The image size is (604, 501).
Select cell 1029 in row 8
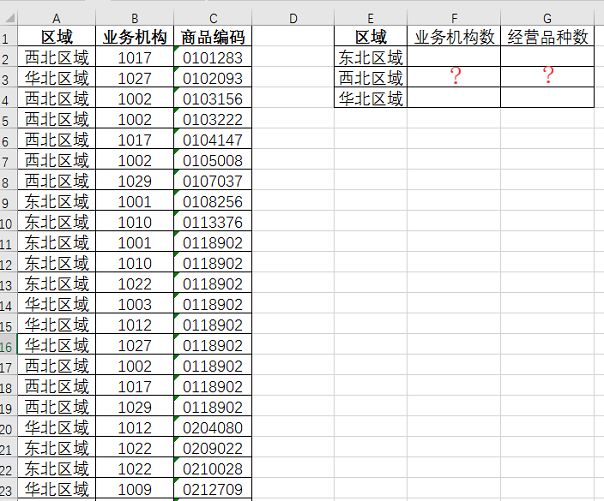coord(134,181)
